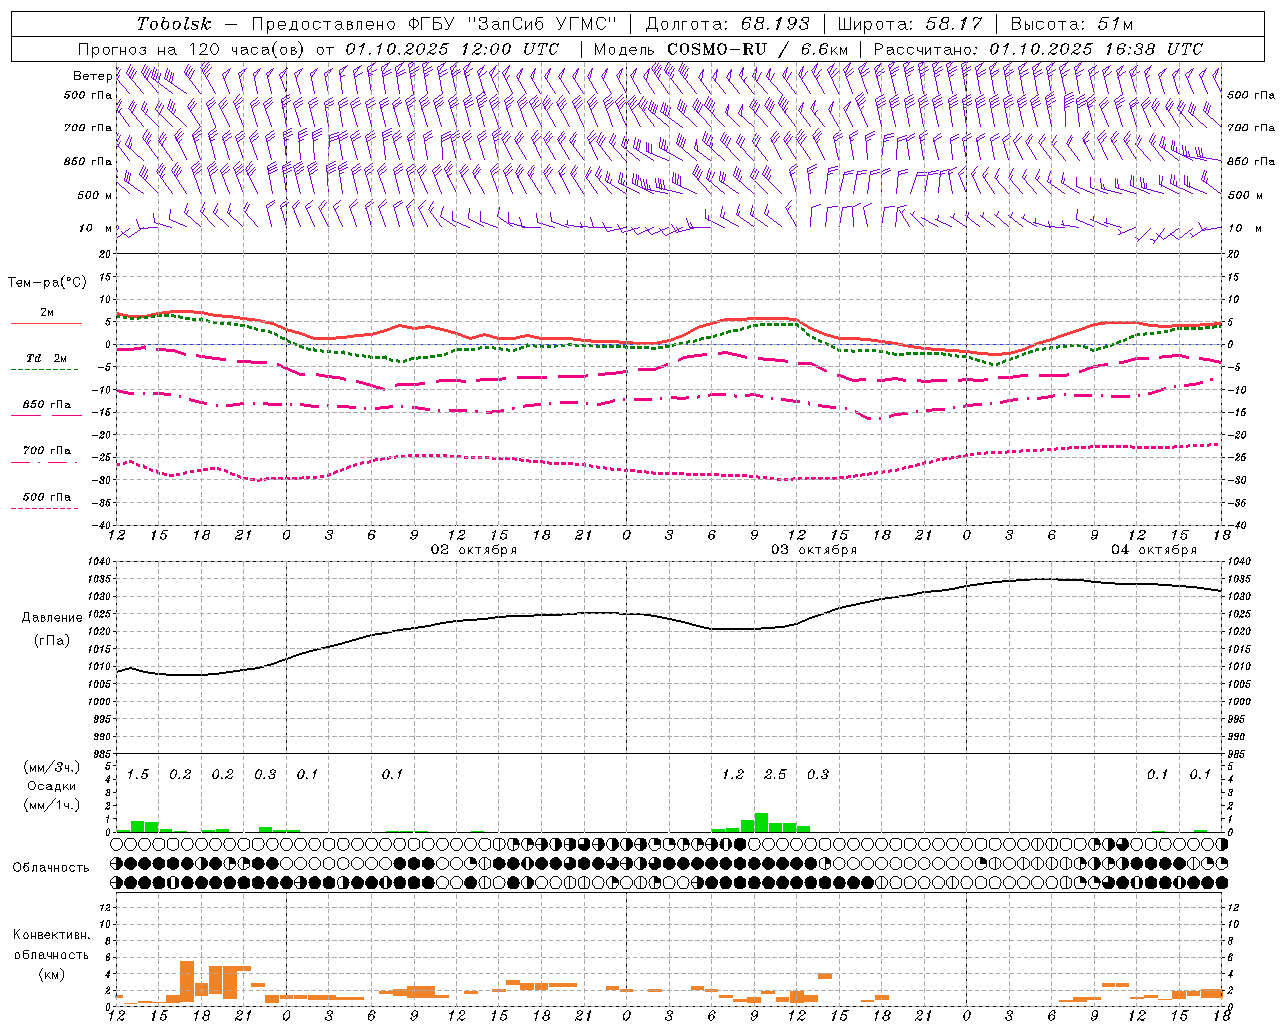
Task: Click the "04 октября" date label
Action: (1154, 549)
